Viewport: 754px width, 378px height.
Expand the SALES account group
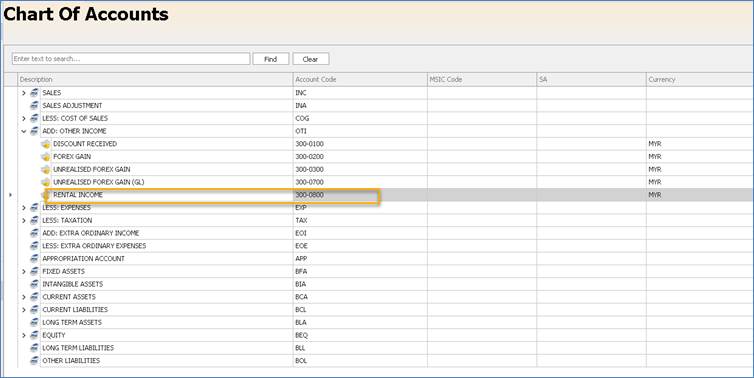click(24, 93)
